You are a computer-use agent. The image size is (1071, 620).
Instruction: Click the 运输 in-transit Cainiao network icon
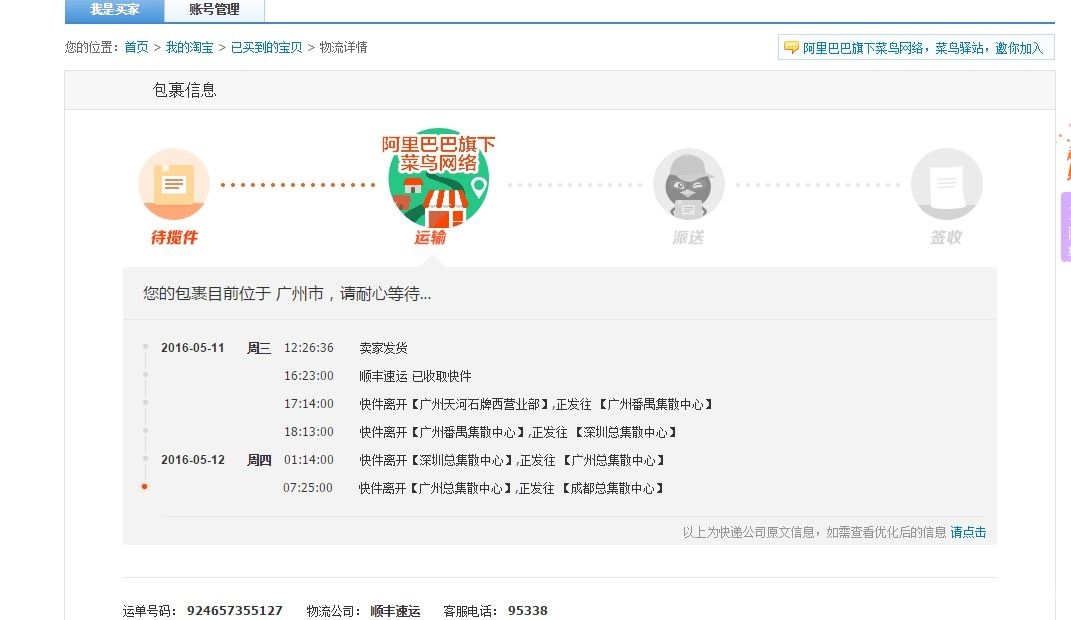point(439,179)
